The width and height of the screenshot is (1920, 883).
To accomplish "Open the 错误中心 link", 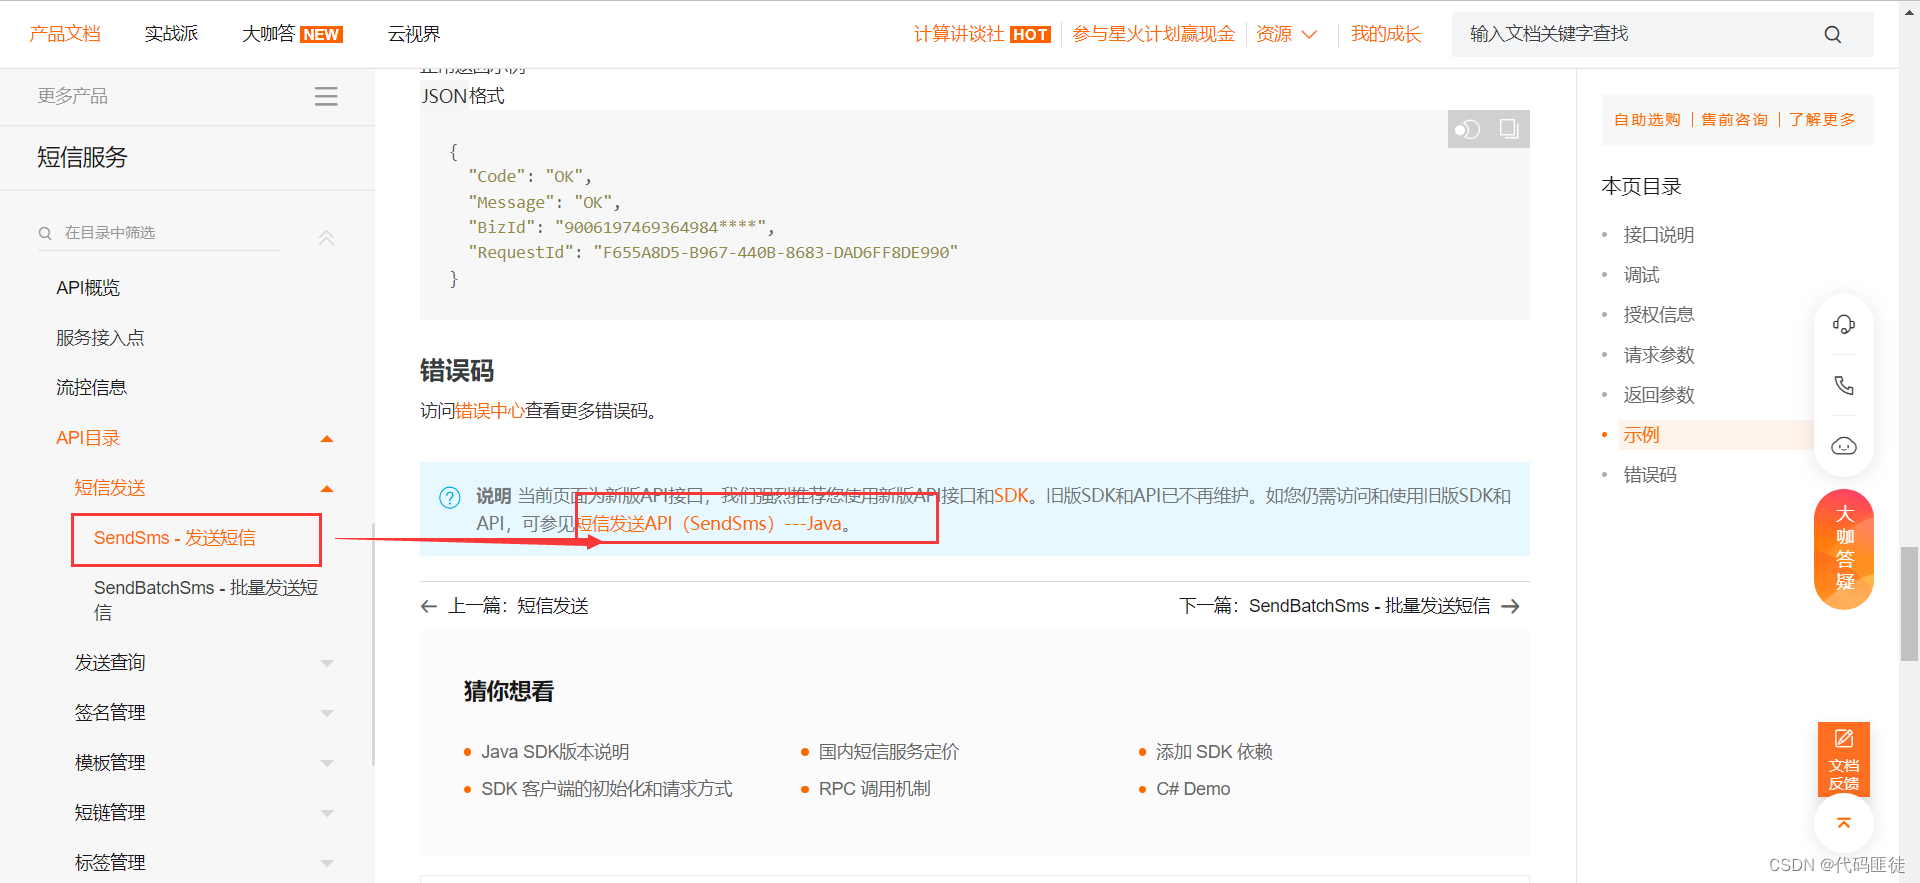I will pyautogui.click(x=490, y=411).
